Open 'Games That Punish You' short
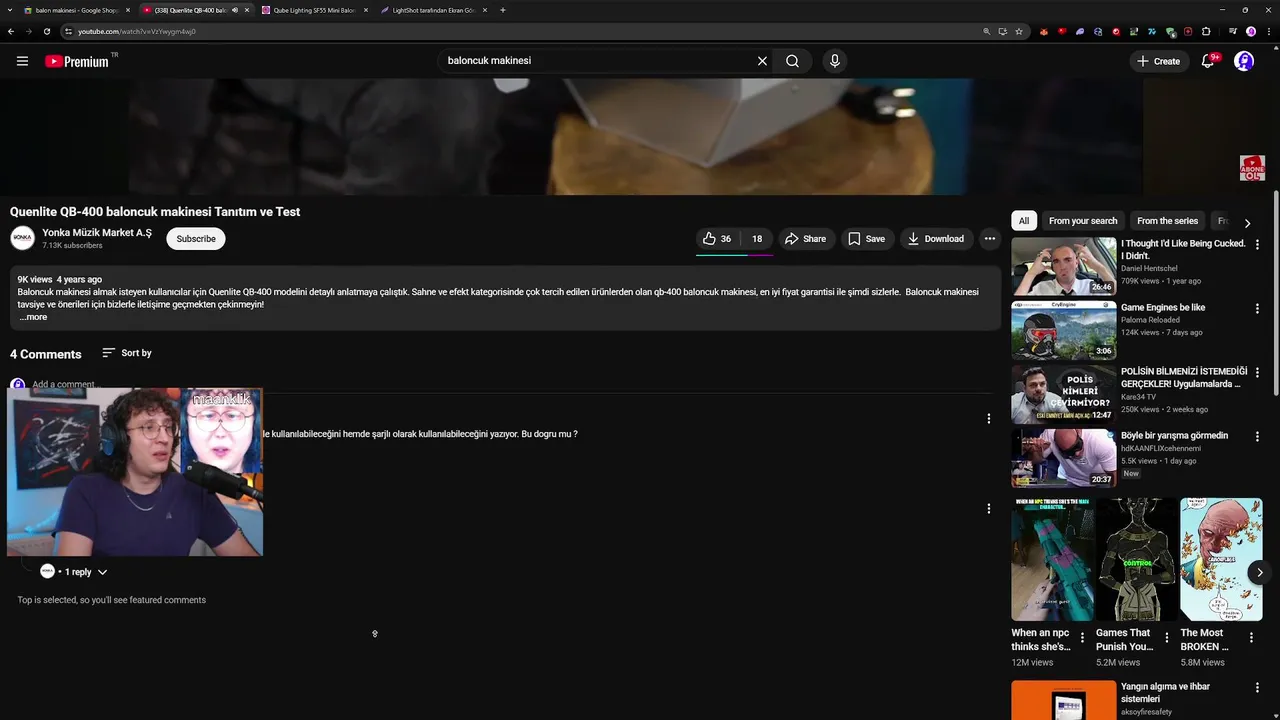This screenshot has height=720, width=1280. (1137, 560)
